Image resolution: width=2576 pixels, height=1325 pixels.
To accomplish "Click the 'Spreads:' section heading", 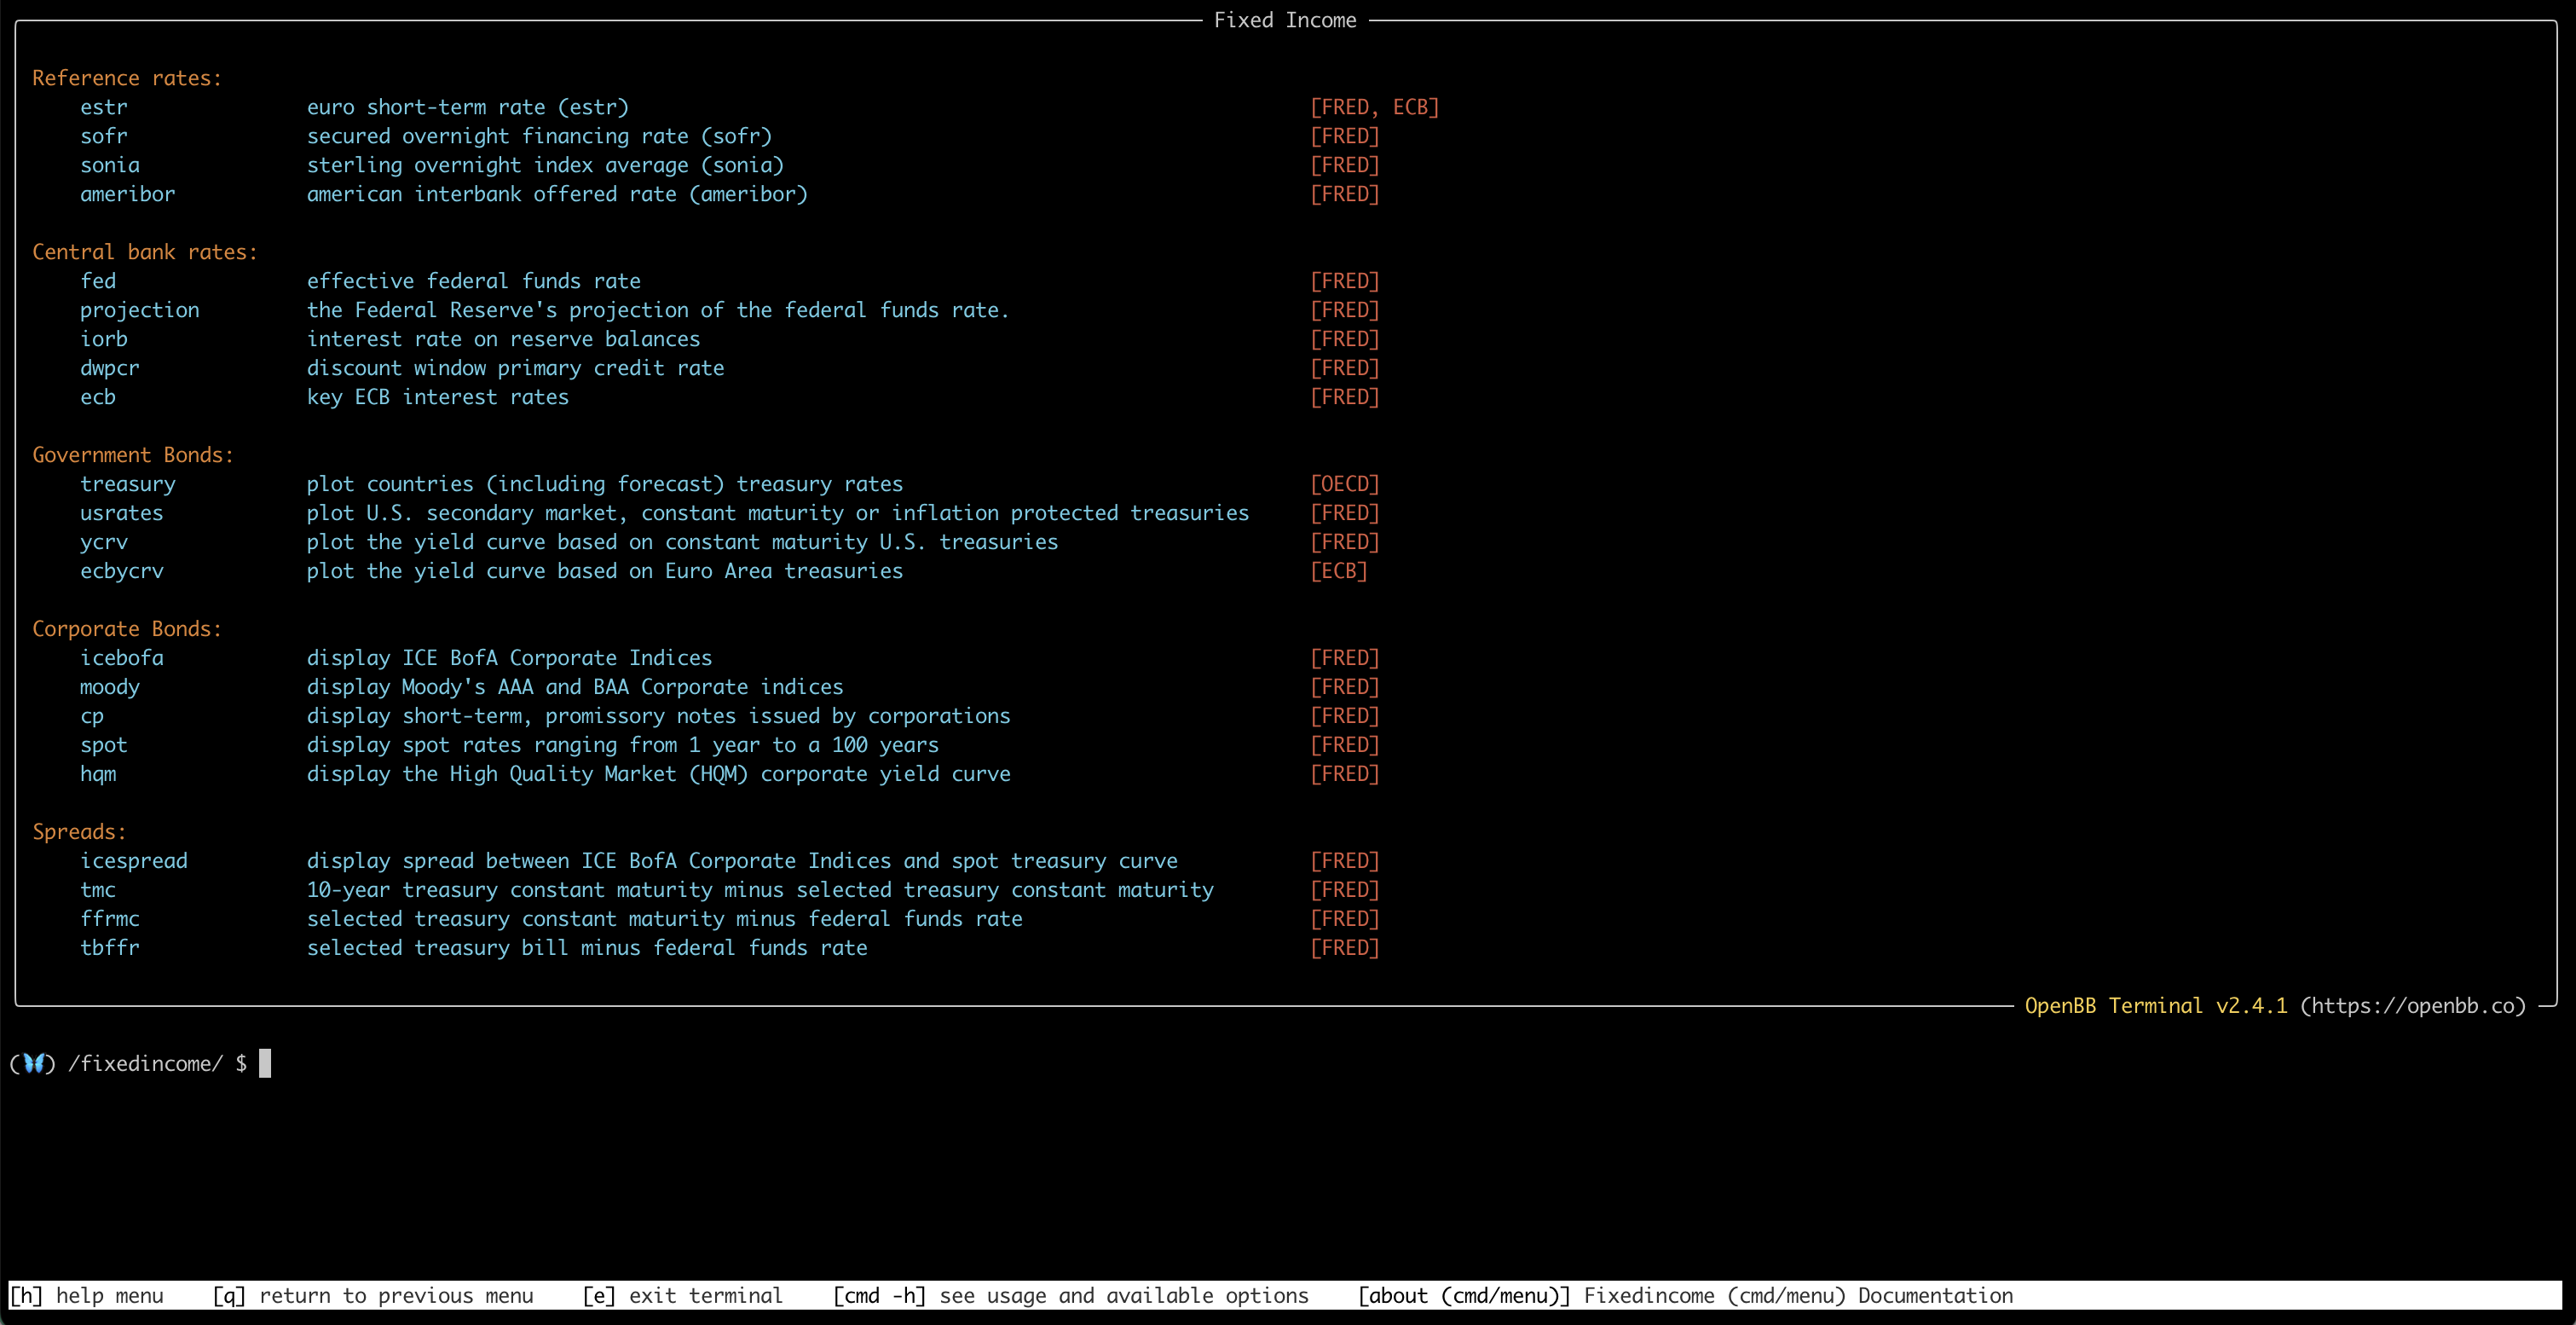I will coord(80,832).
